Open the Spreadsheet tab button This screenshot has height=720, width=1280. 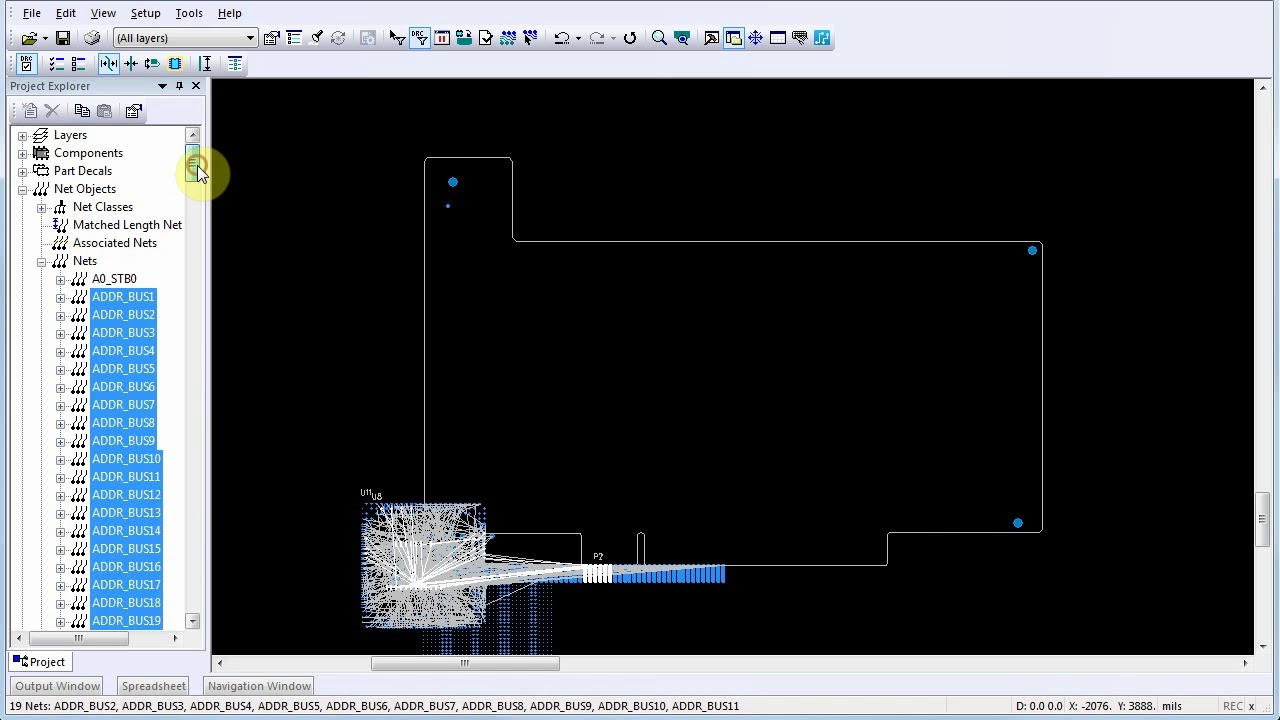[x=154, y=686]
